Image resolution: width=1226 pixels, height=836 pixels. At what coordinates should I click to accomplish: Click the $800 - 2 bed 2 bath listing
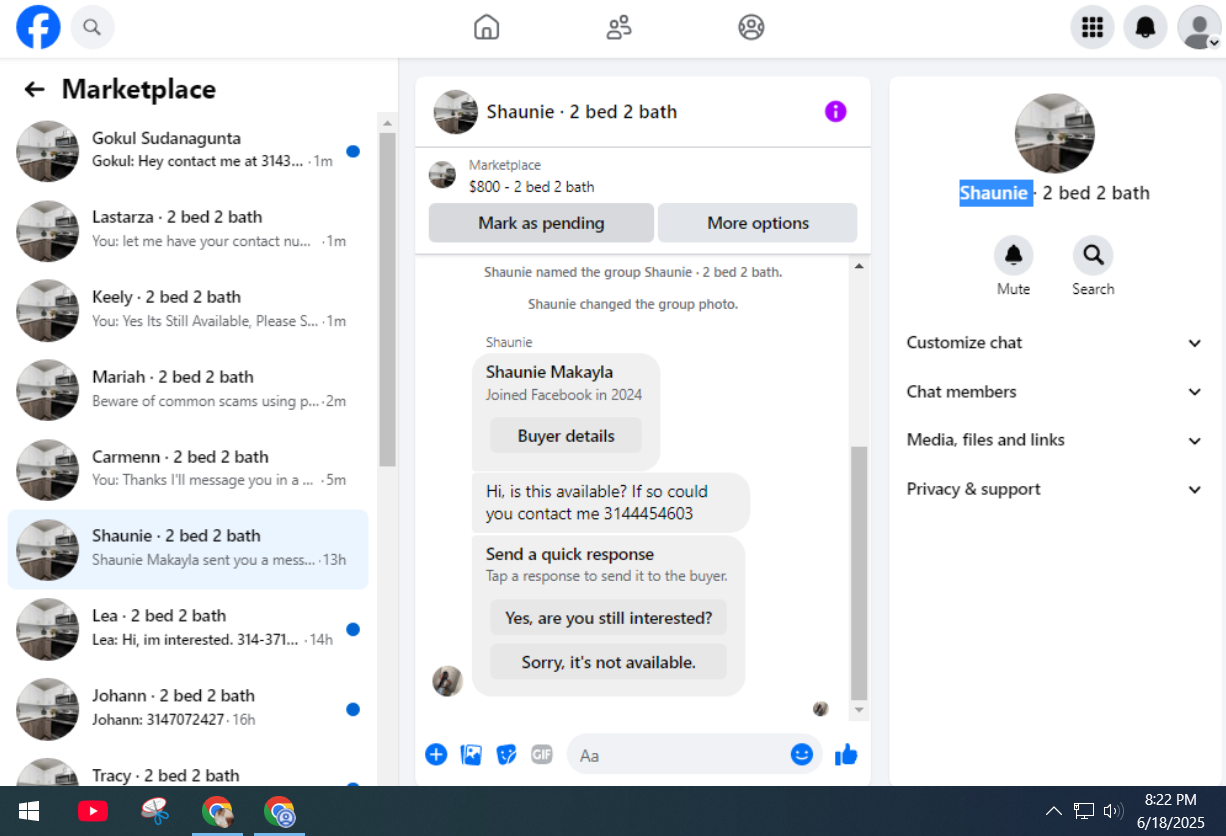pos(531,187)
